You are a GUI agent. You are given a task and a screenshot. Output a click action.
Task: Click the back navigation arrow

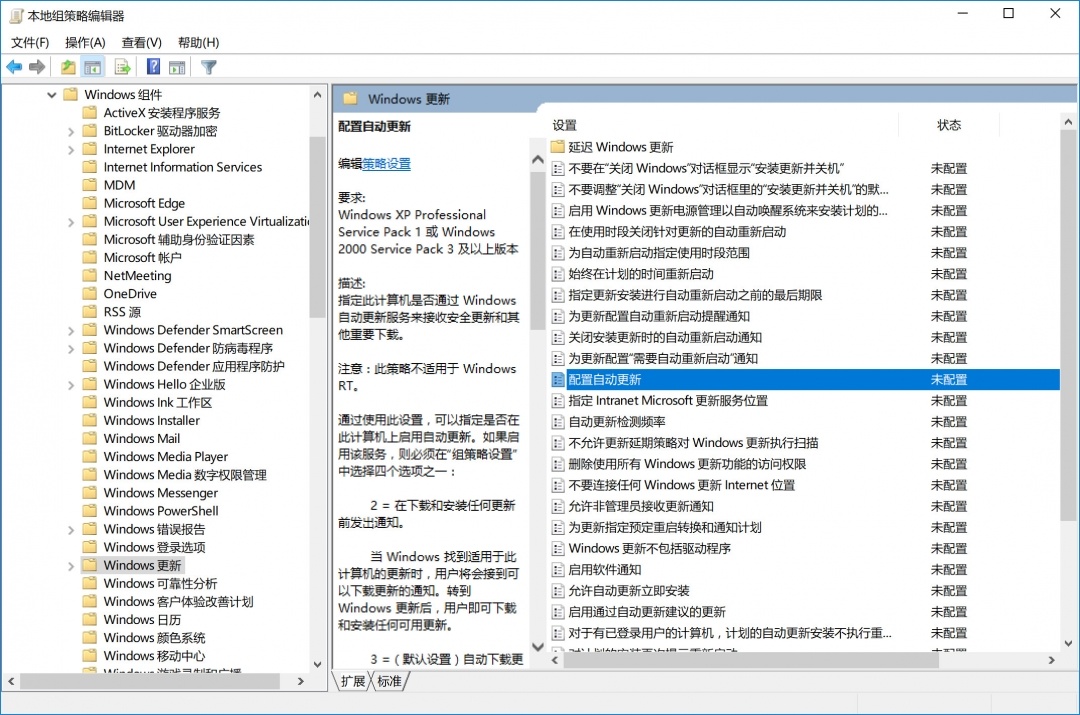point(14,66)
